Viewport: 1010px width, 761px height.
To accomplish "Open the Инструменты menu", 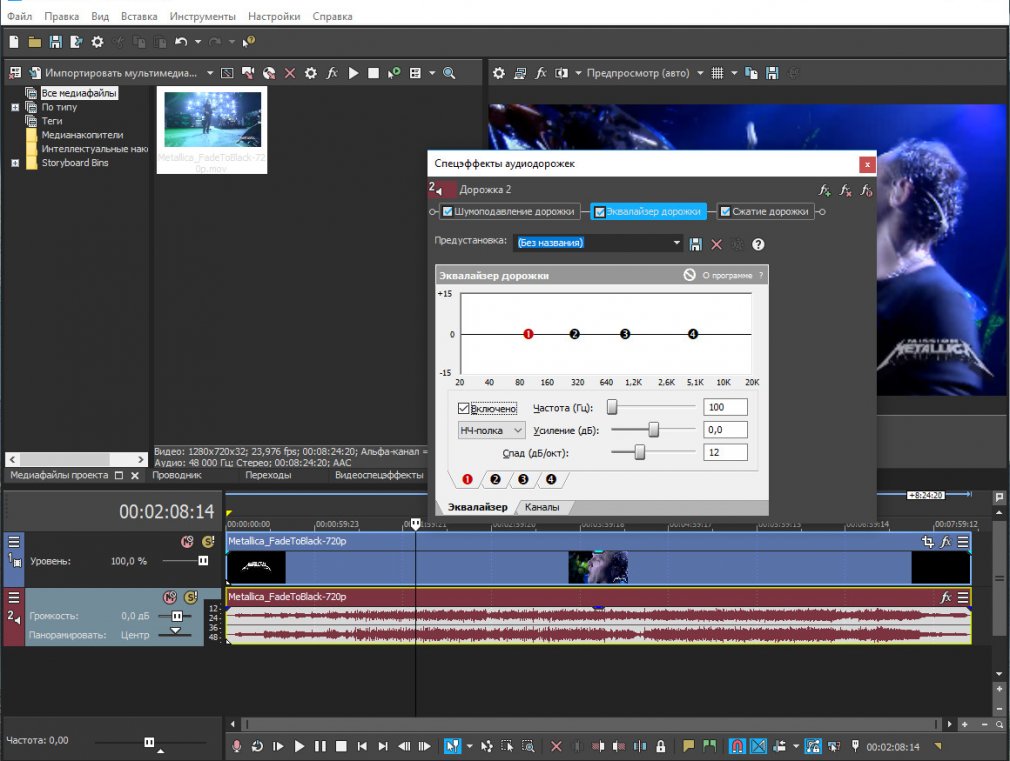I will pyautogui.click(x=202, y=16).
